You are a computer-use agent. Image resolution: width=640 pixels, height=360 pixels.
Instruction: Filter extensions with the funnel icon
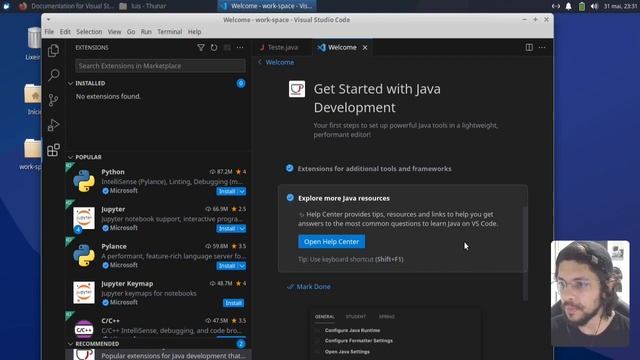click(201, 48)
